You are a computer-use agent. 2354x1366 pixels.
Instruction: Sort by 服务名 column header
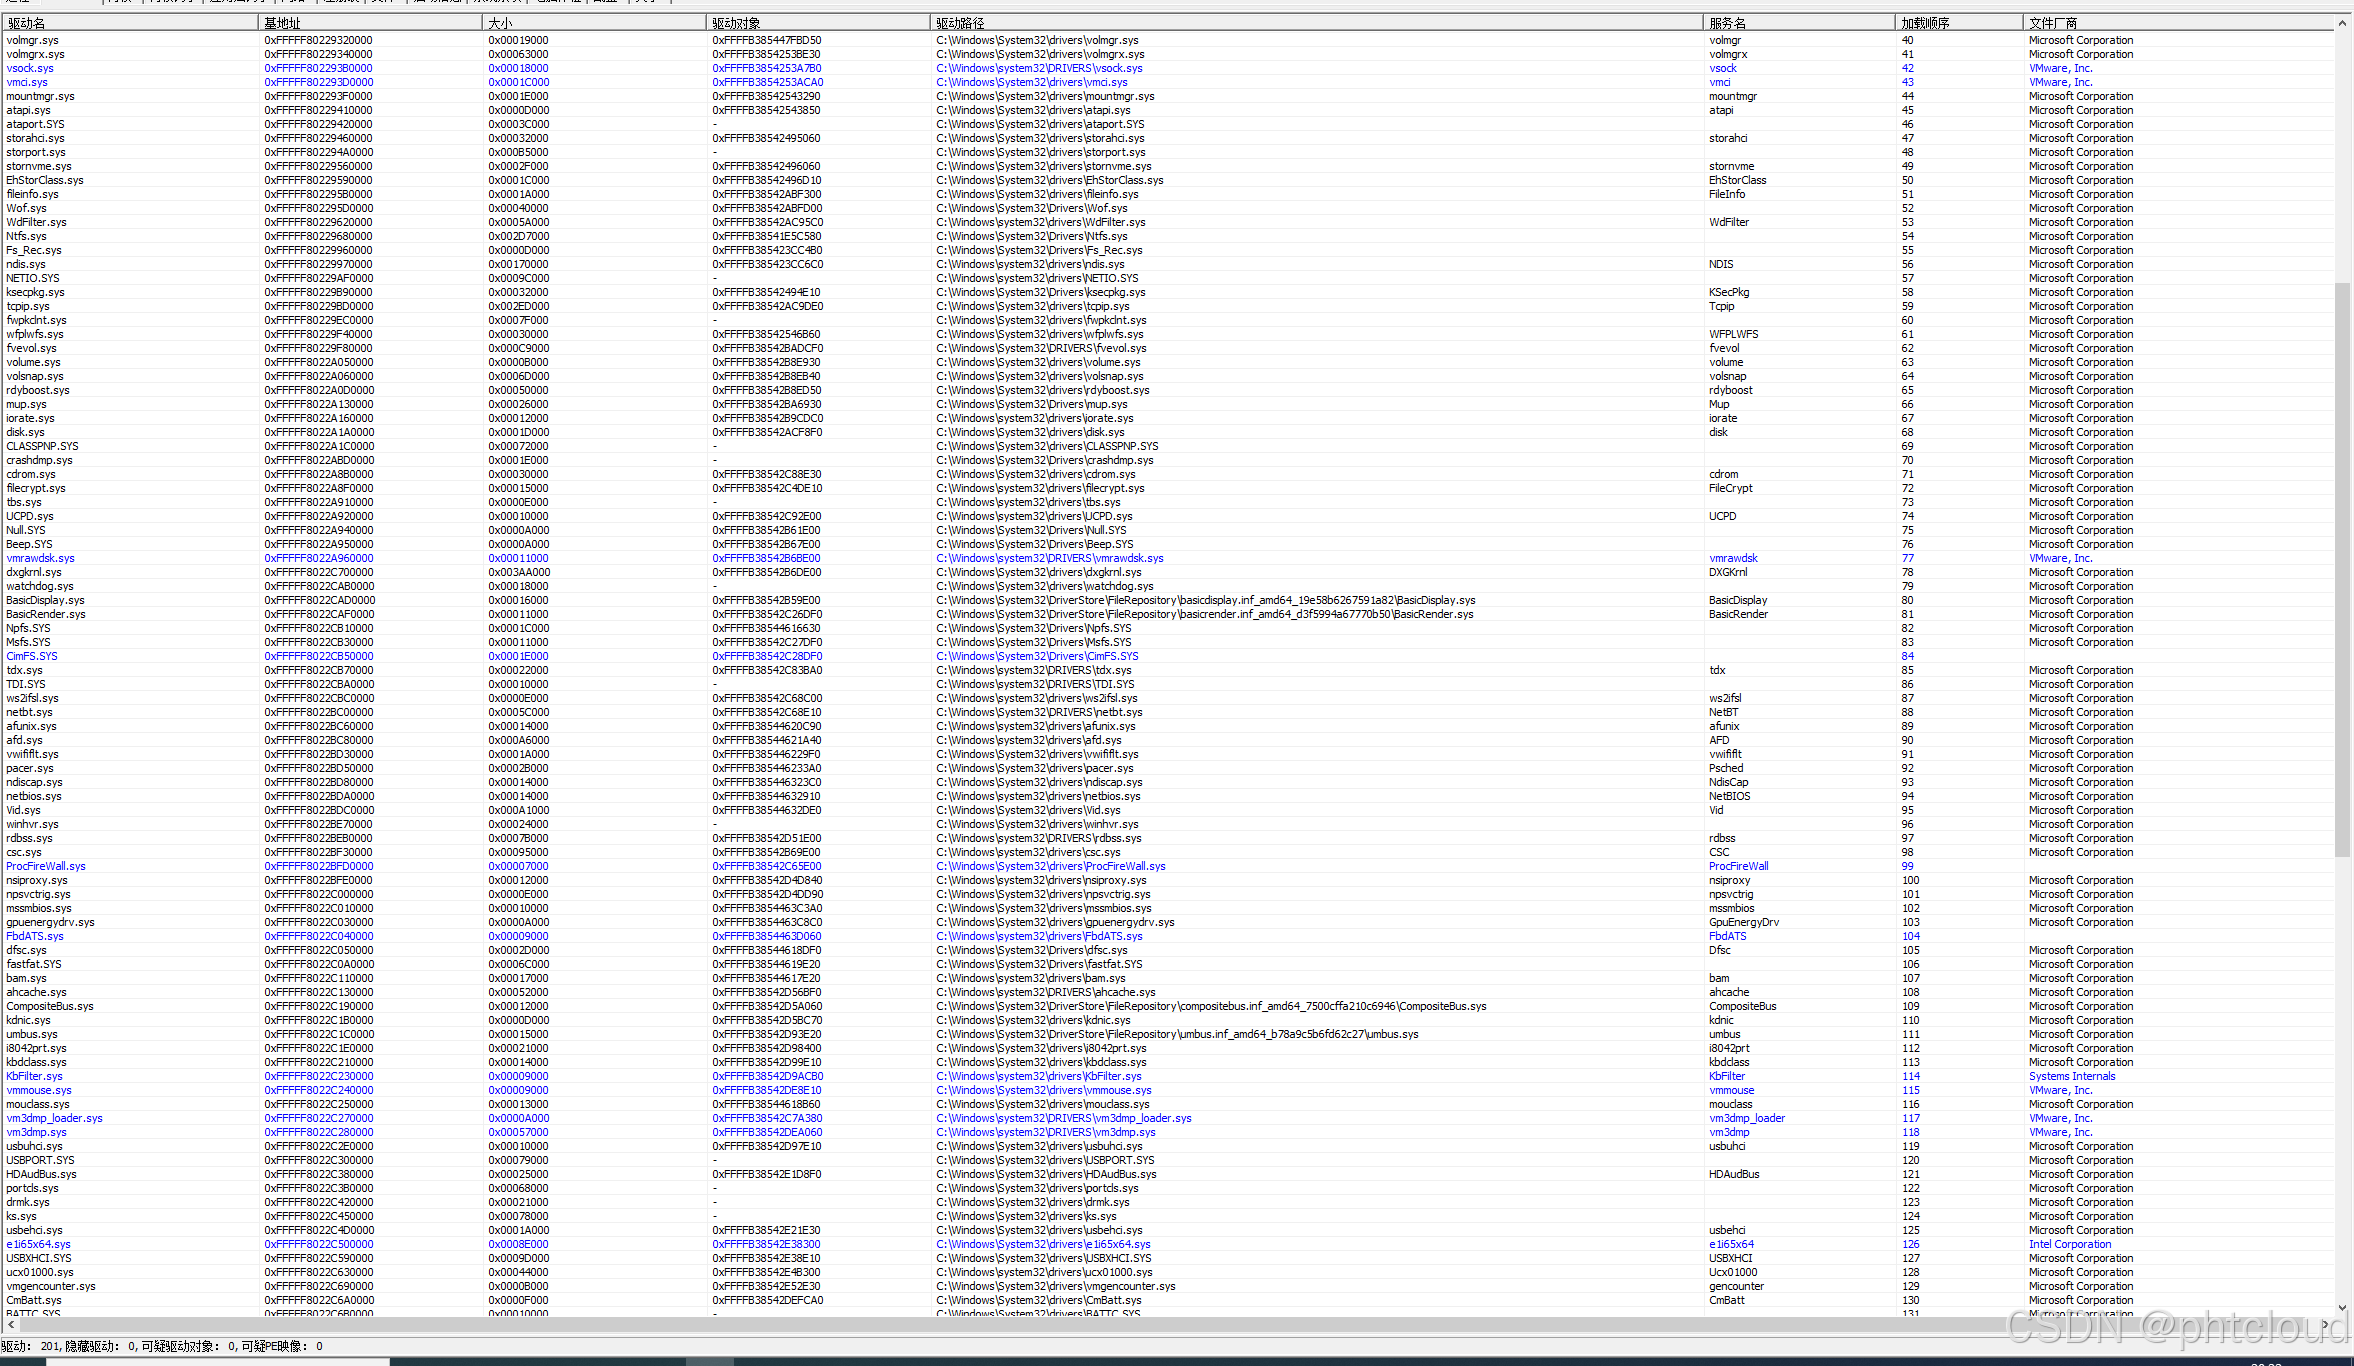click(x=1728, y=23)
